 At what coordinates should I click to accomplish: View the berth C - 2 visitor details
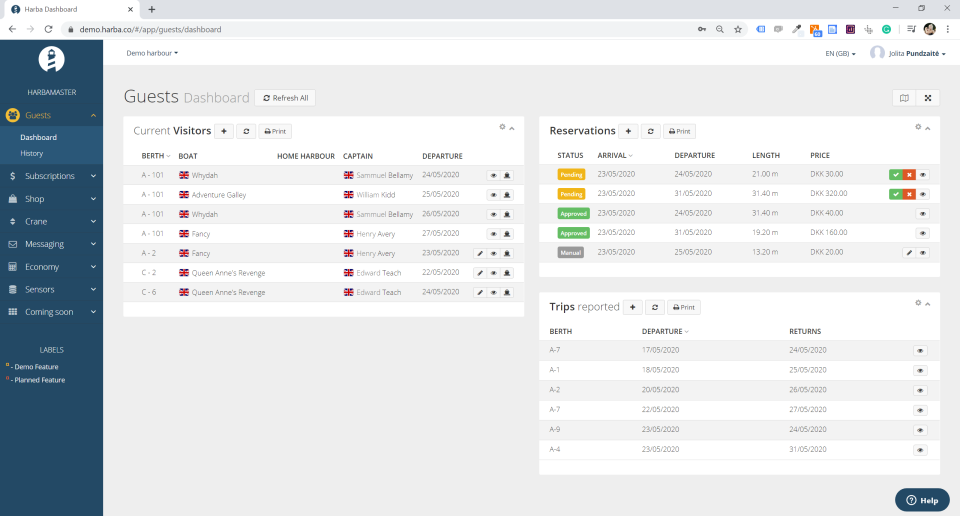[493, 273]
